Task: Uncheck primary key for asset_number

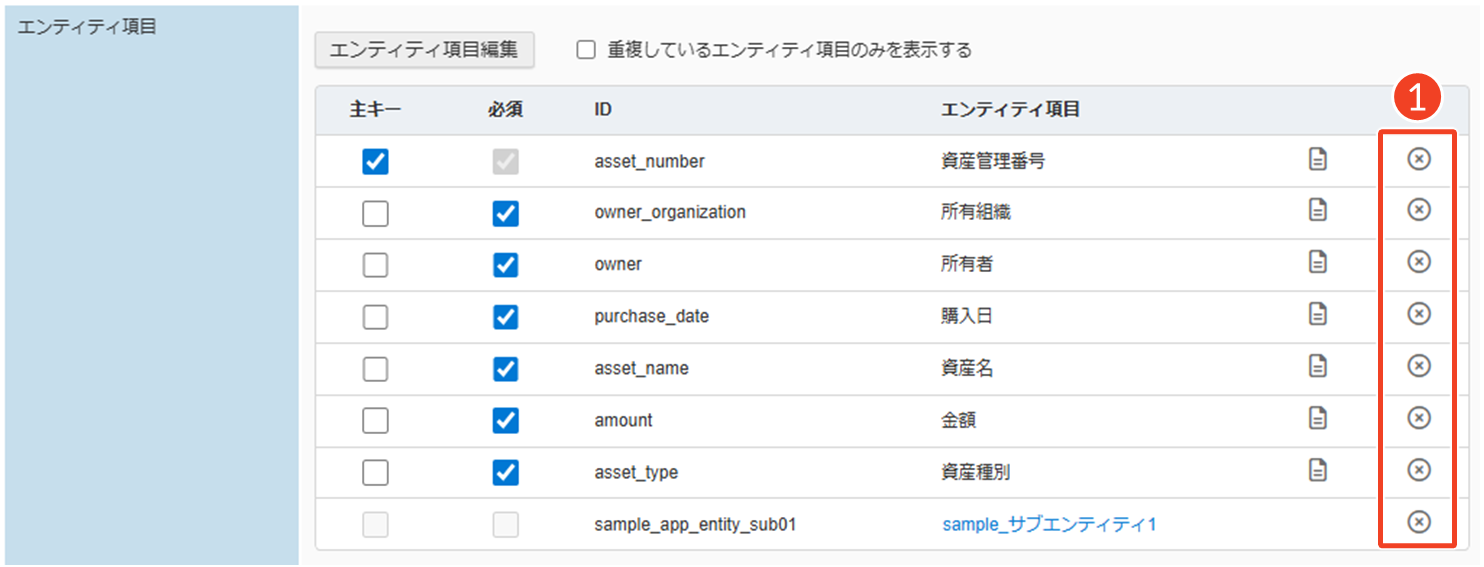Action: [375, 162]
